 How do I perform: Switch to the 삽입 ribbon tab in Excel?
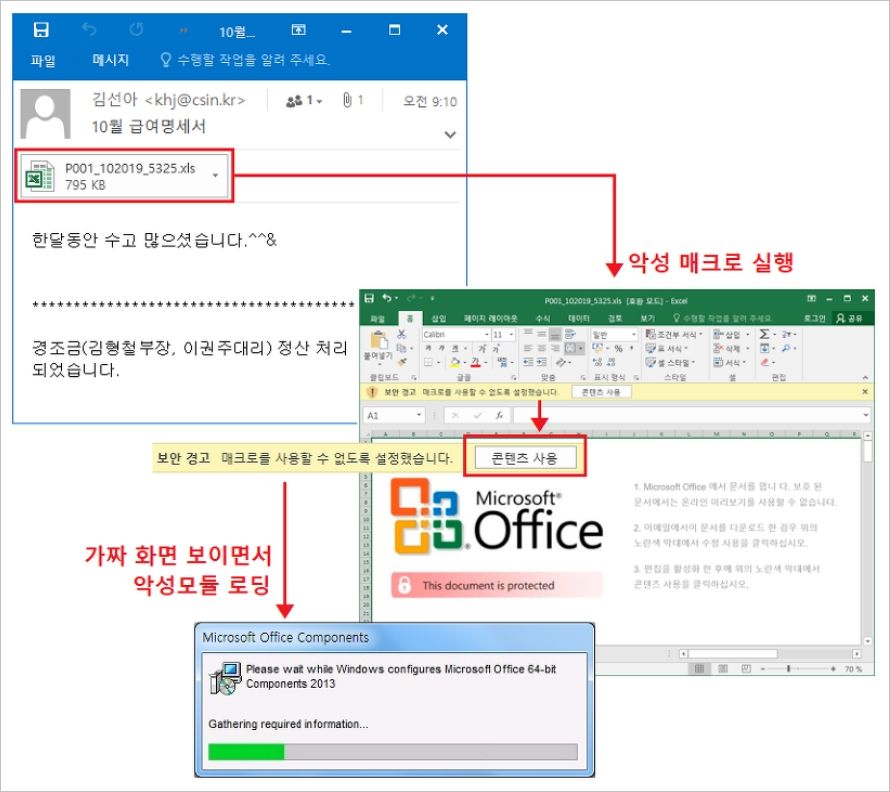coord(439,319)
